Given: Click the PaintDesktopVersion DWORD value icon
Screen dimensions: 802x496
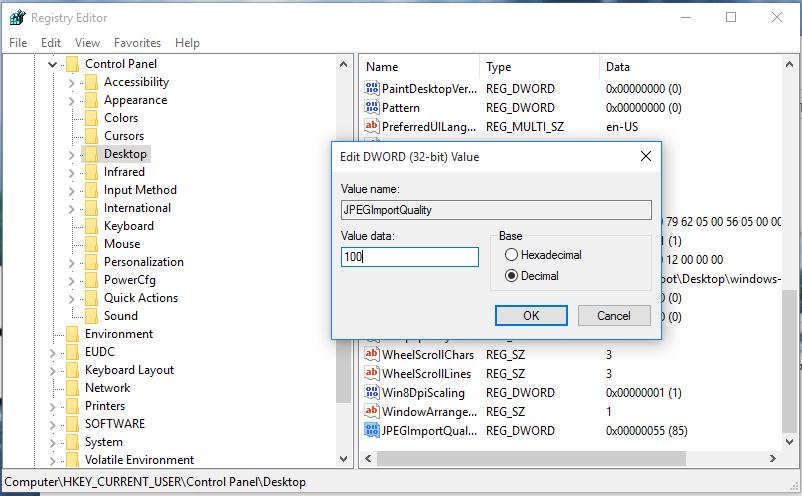Looking at the screenshot, I should 373,89.
